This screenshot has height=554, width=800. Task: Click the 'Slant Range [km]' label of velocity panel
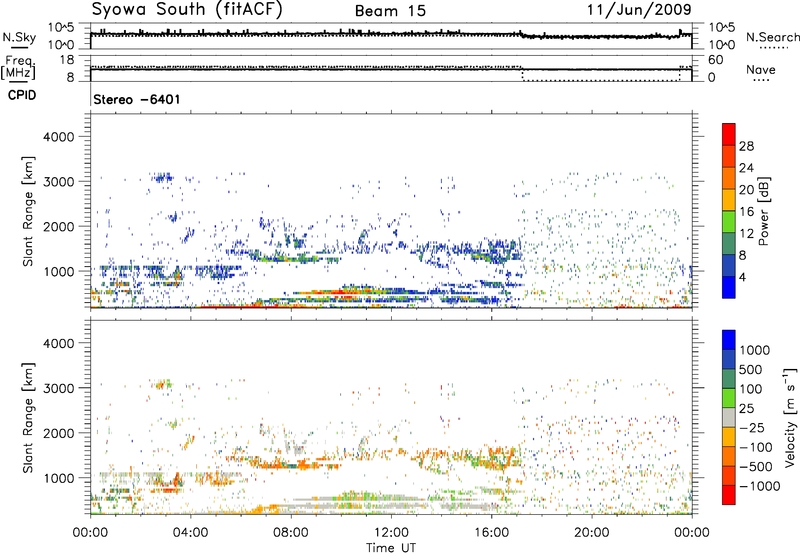click(x=28, y=417)
